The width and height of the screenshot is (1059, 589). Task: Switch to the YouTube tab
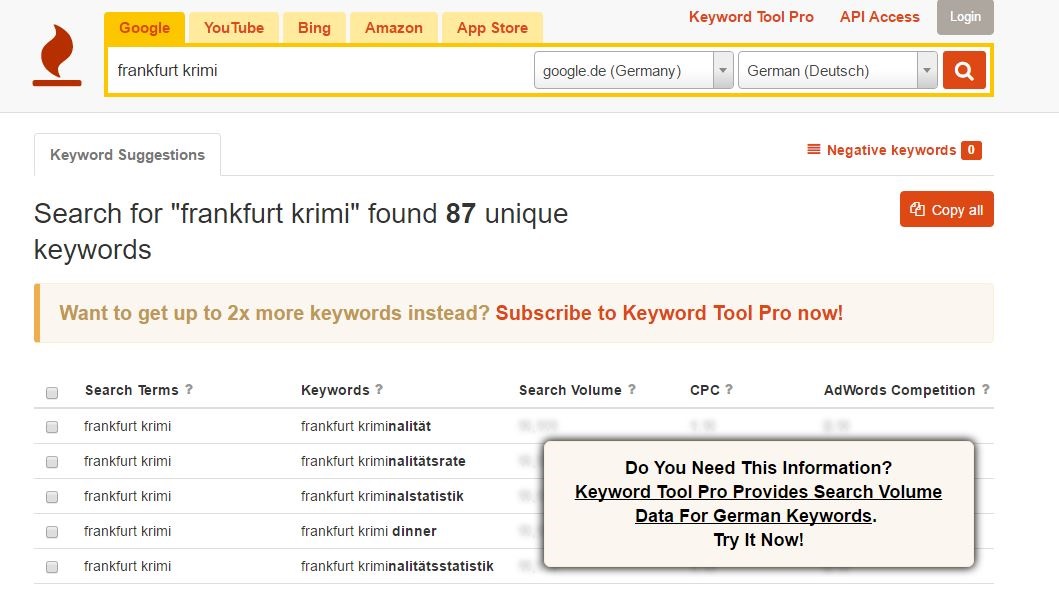(234, 28)
